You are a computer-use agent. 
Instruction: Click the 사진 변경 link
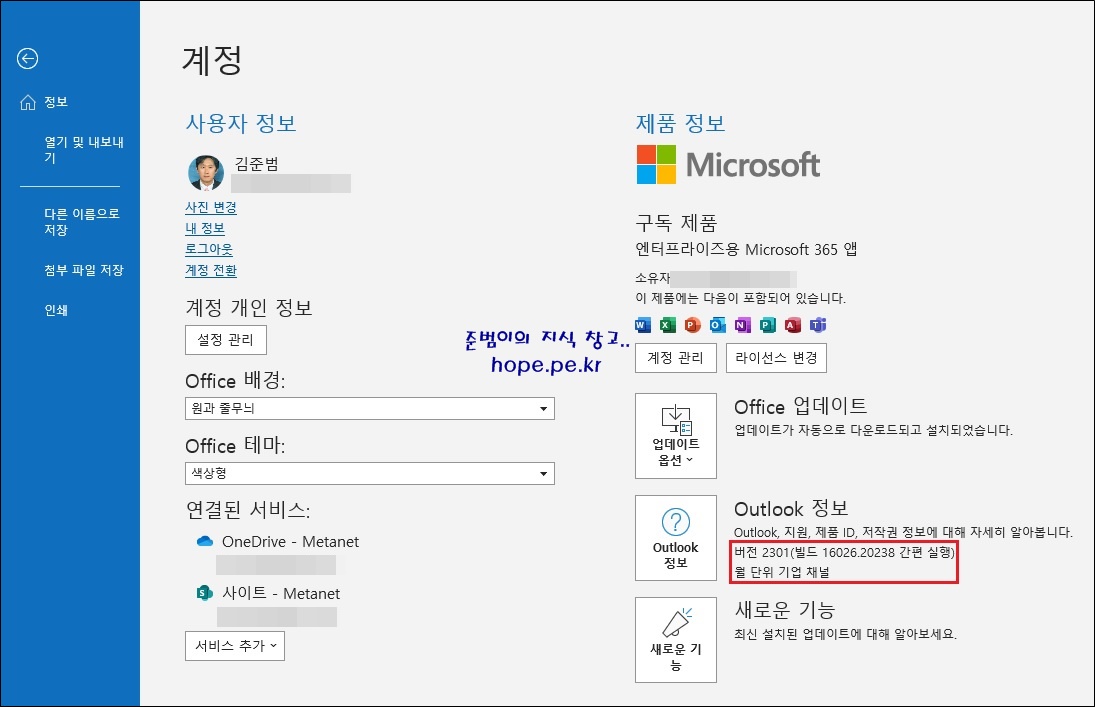[x=211, y=207]
